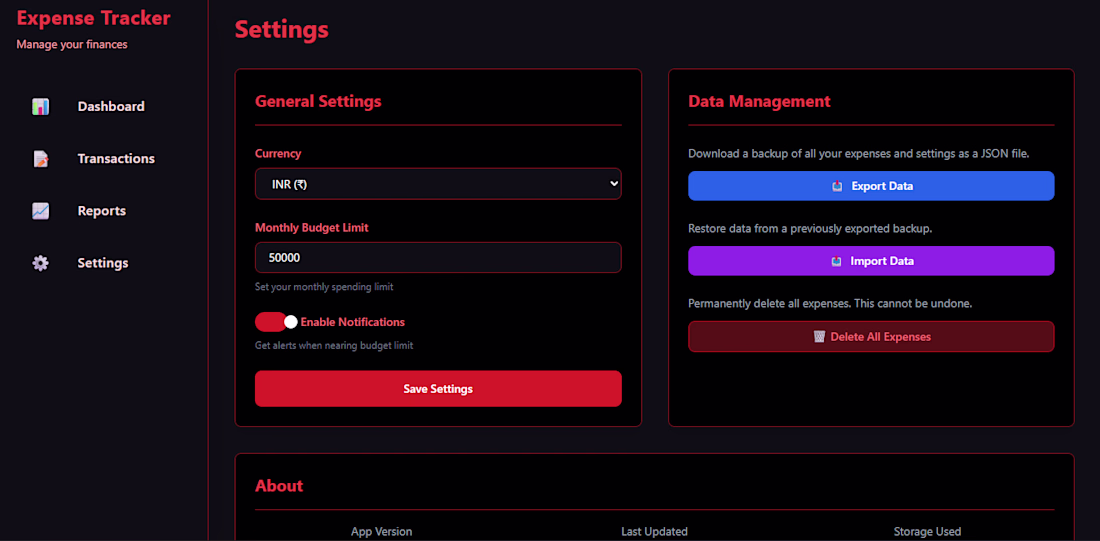The height and width of the screenshot is (541, 1100).
Task: Click the Enable Notifications label text
Action: coord(353,322)
